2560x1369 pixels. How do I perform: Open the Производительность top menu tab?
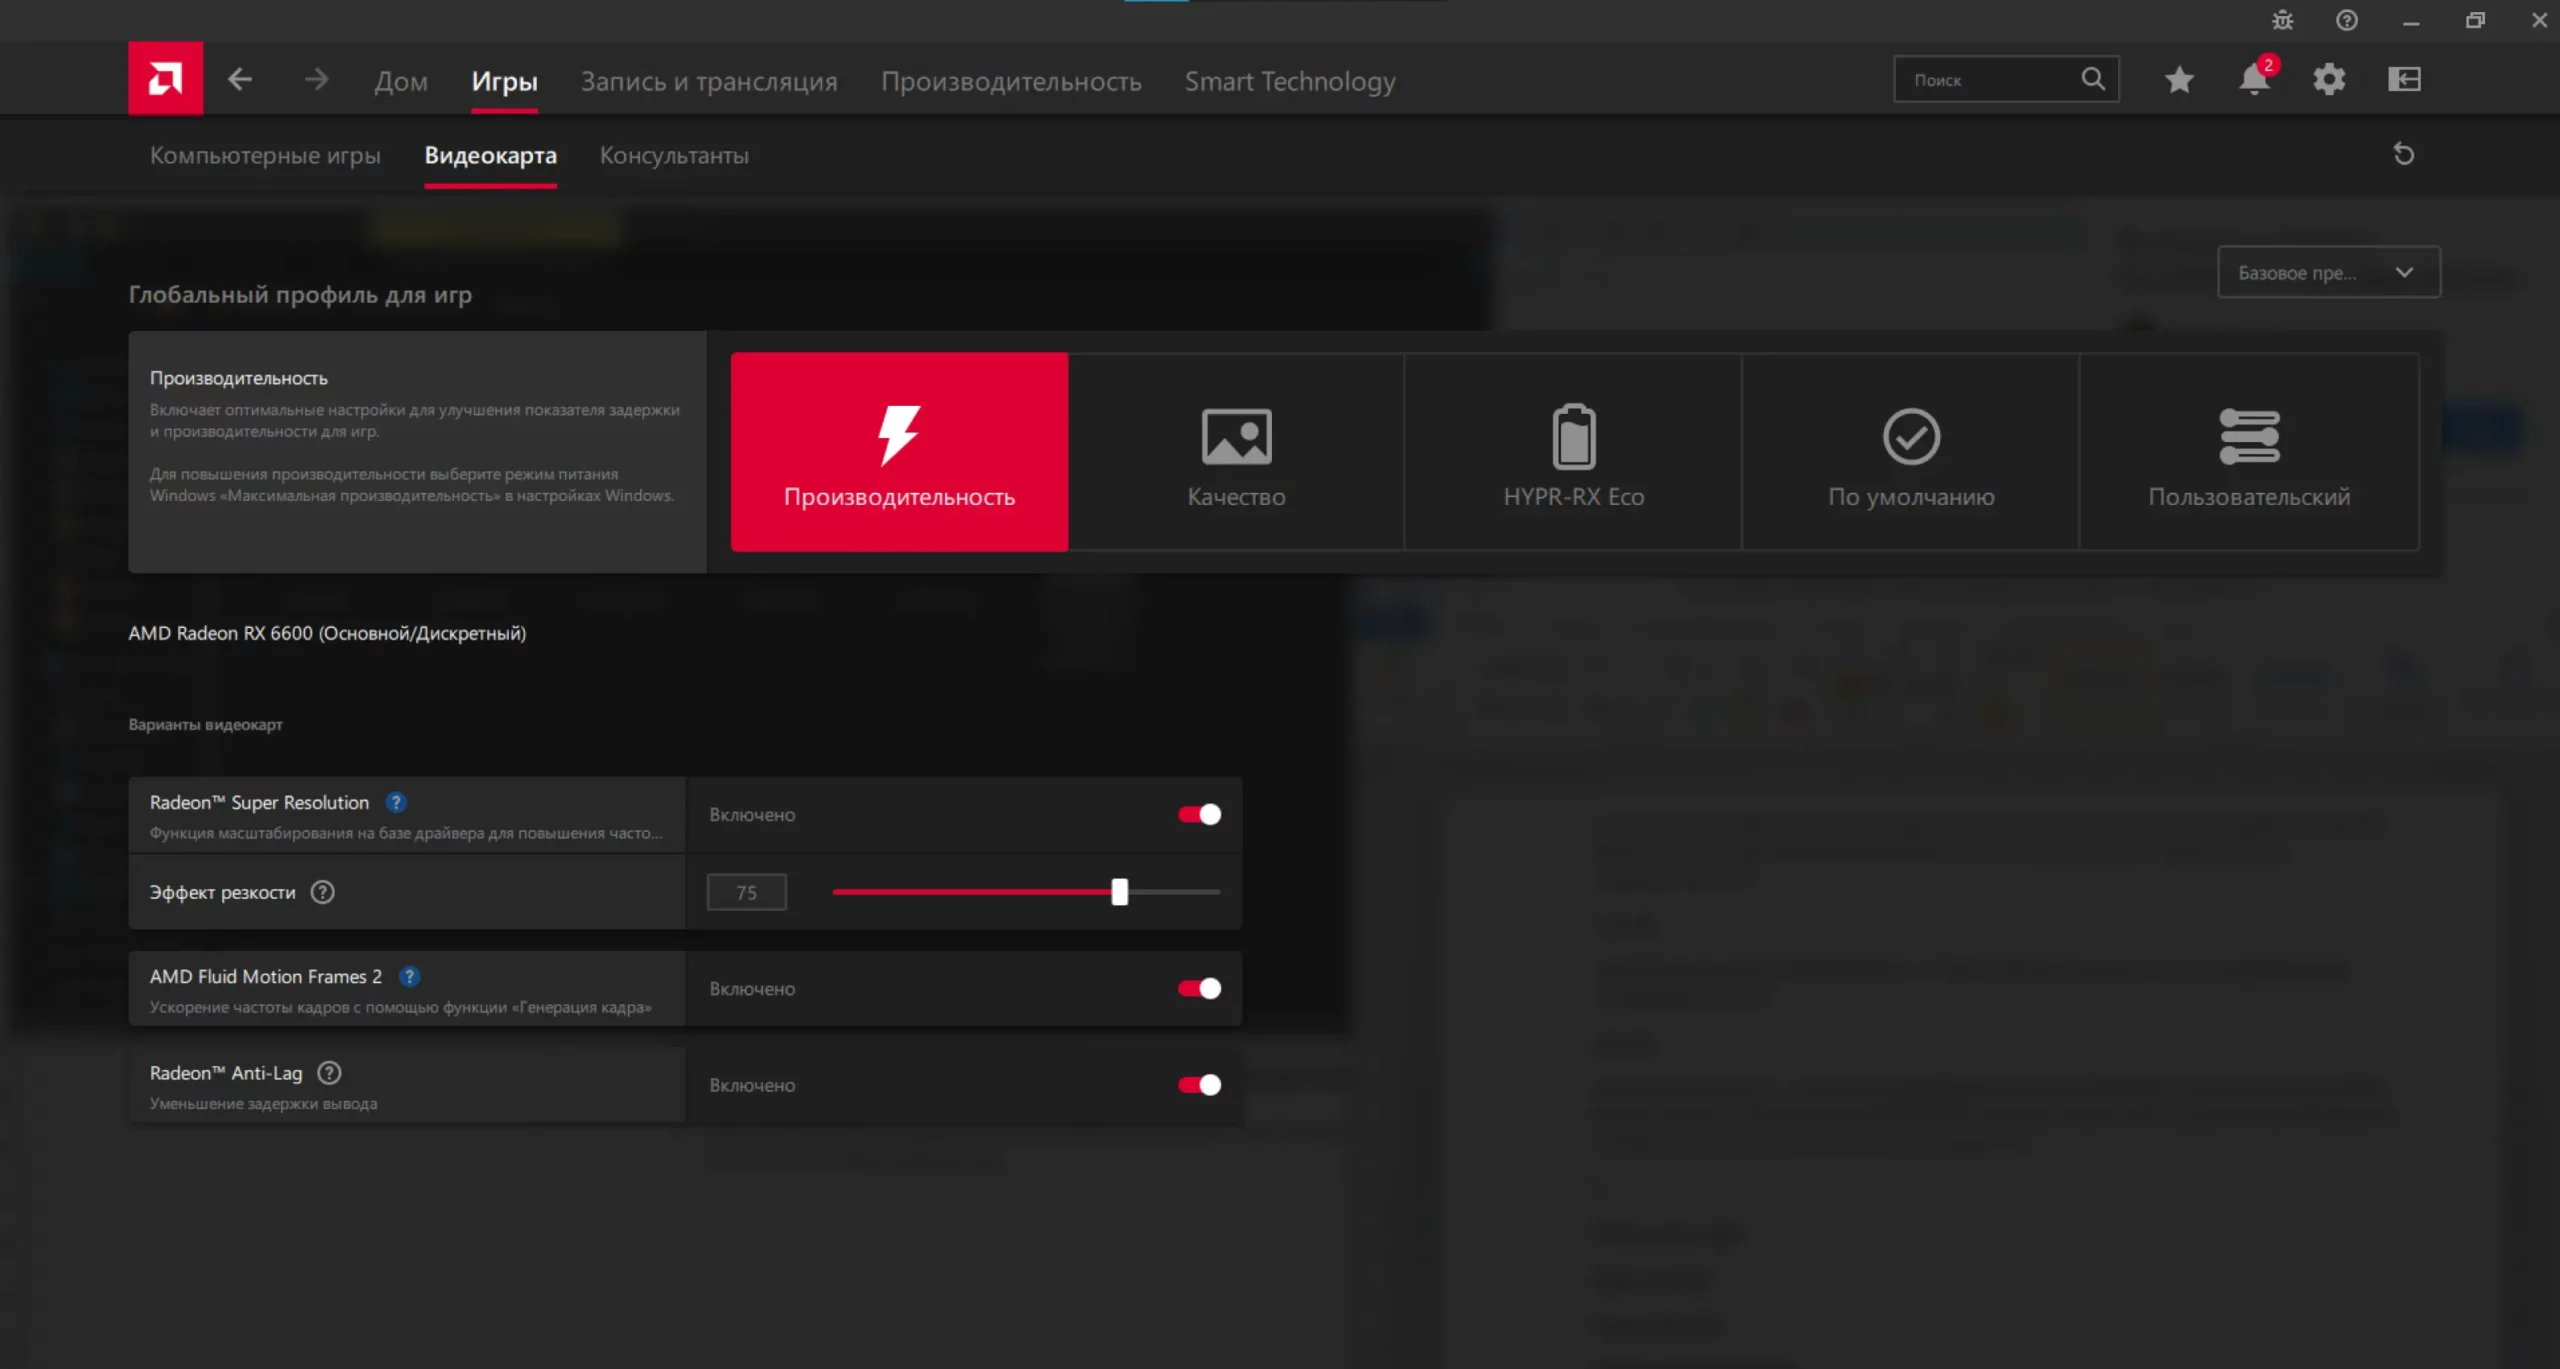click(x=1010, y=81)
